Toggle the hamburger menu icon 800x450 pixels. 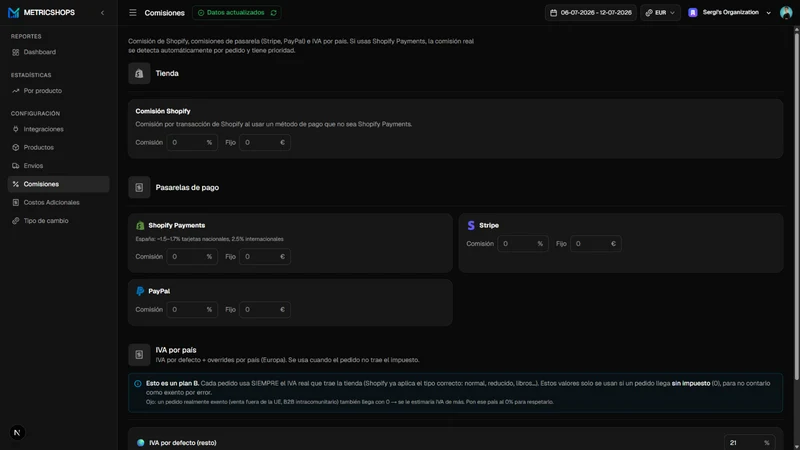(133, 13)
